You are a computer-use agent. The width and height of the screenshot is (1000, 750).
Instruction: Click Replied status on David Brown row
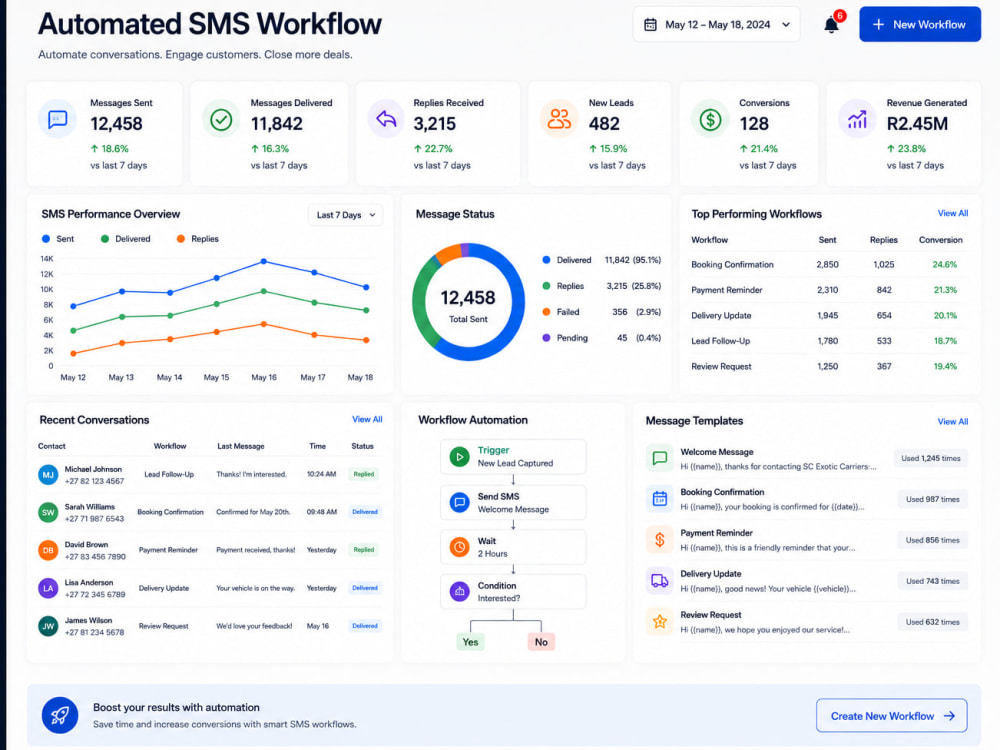click(364, 550)
